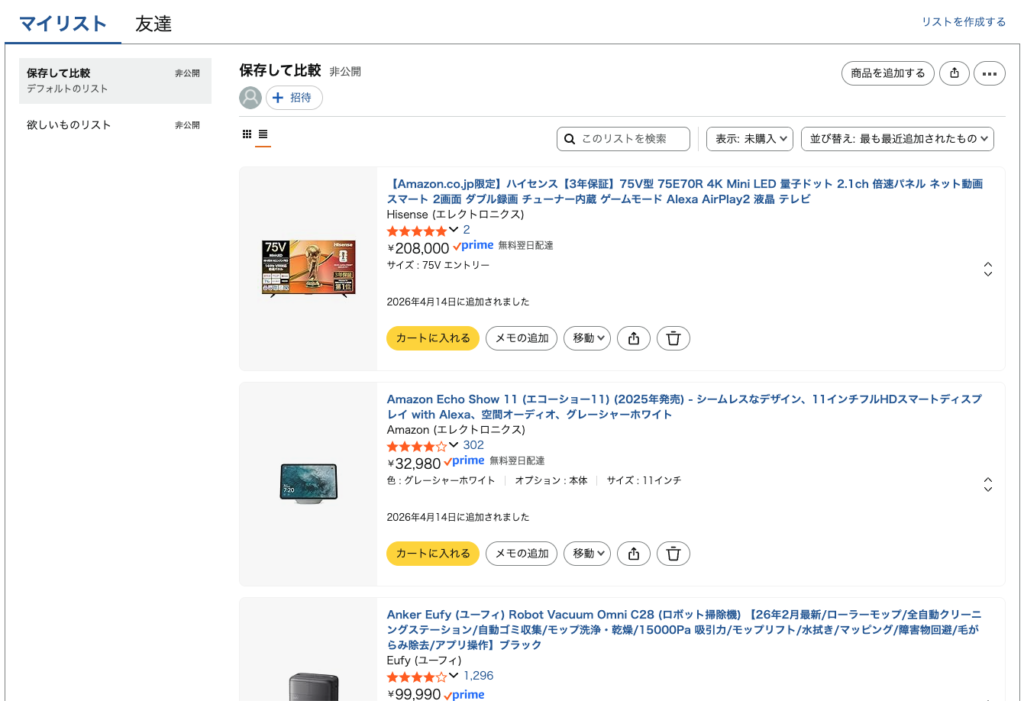Click the profile avatar icon

point(250,98)
